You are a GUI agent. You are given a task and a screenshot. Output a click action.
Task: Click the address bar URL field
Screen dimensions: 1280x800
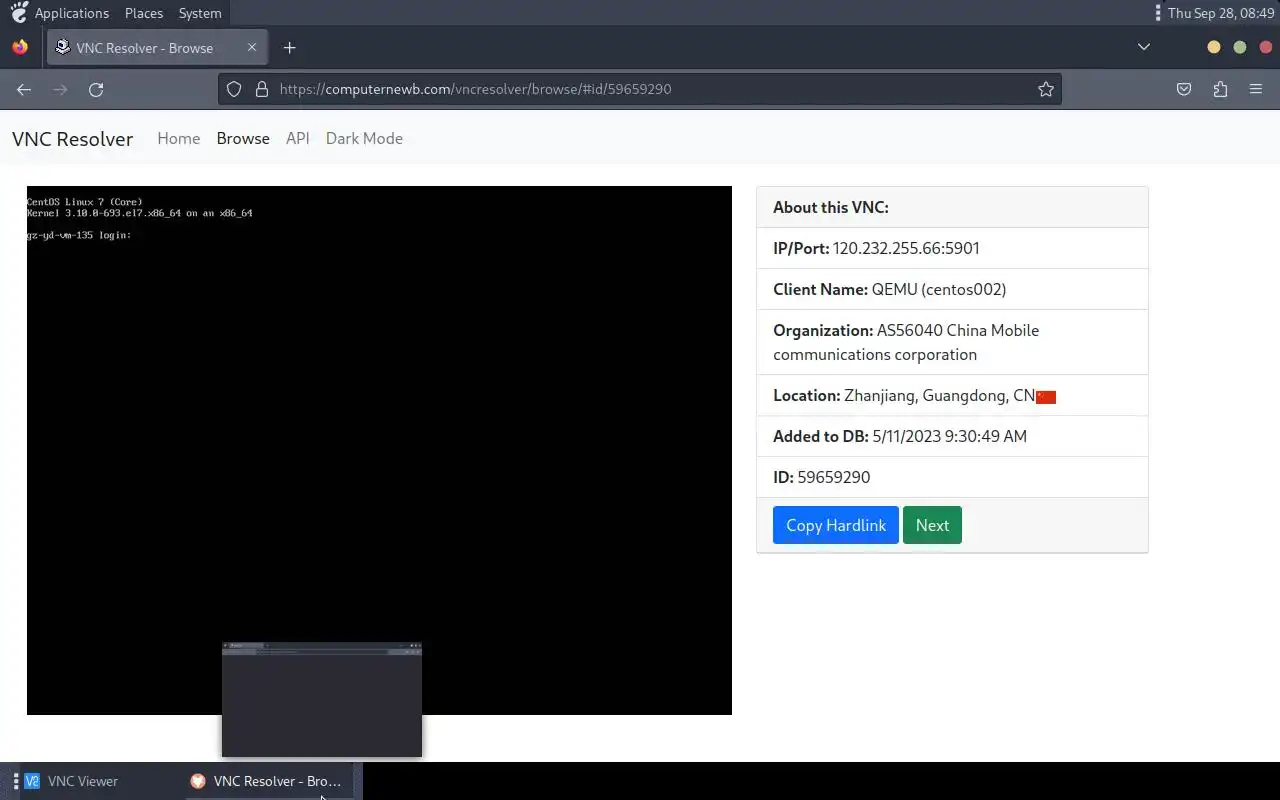tap(640, 89)
